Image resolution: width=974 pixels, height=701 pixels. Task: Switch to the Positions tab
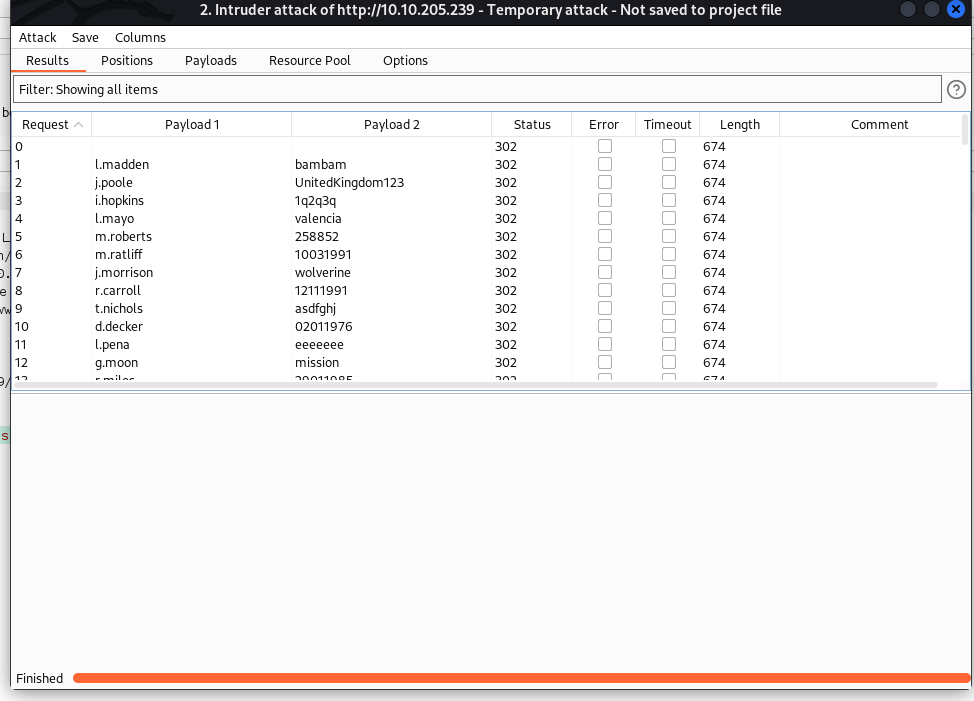coord(127,60)
